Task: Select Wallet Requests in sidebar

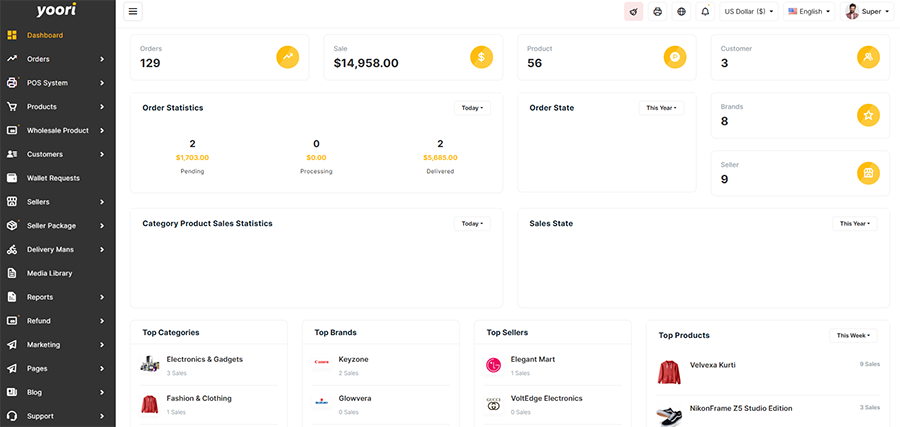Action: (x=57, y=178)
